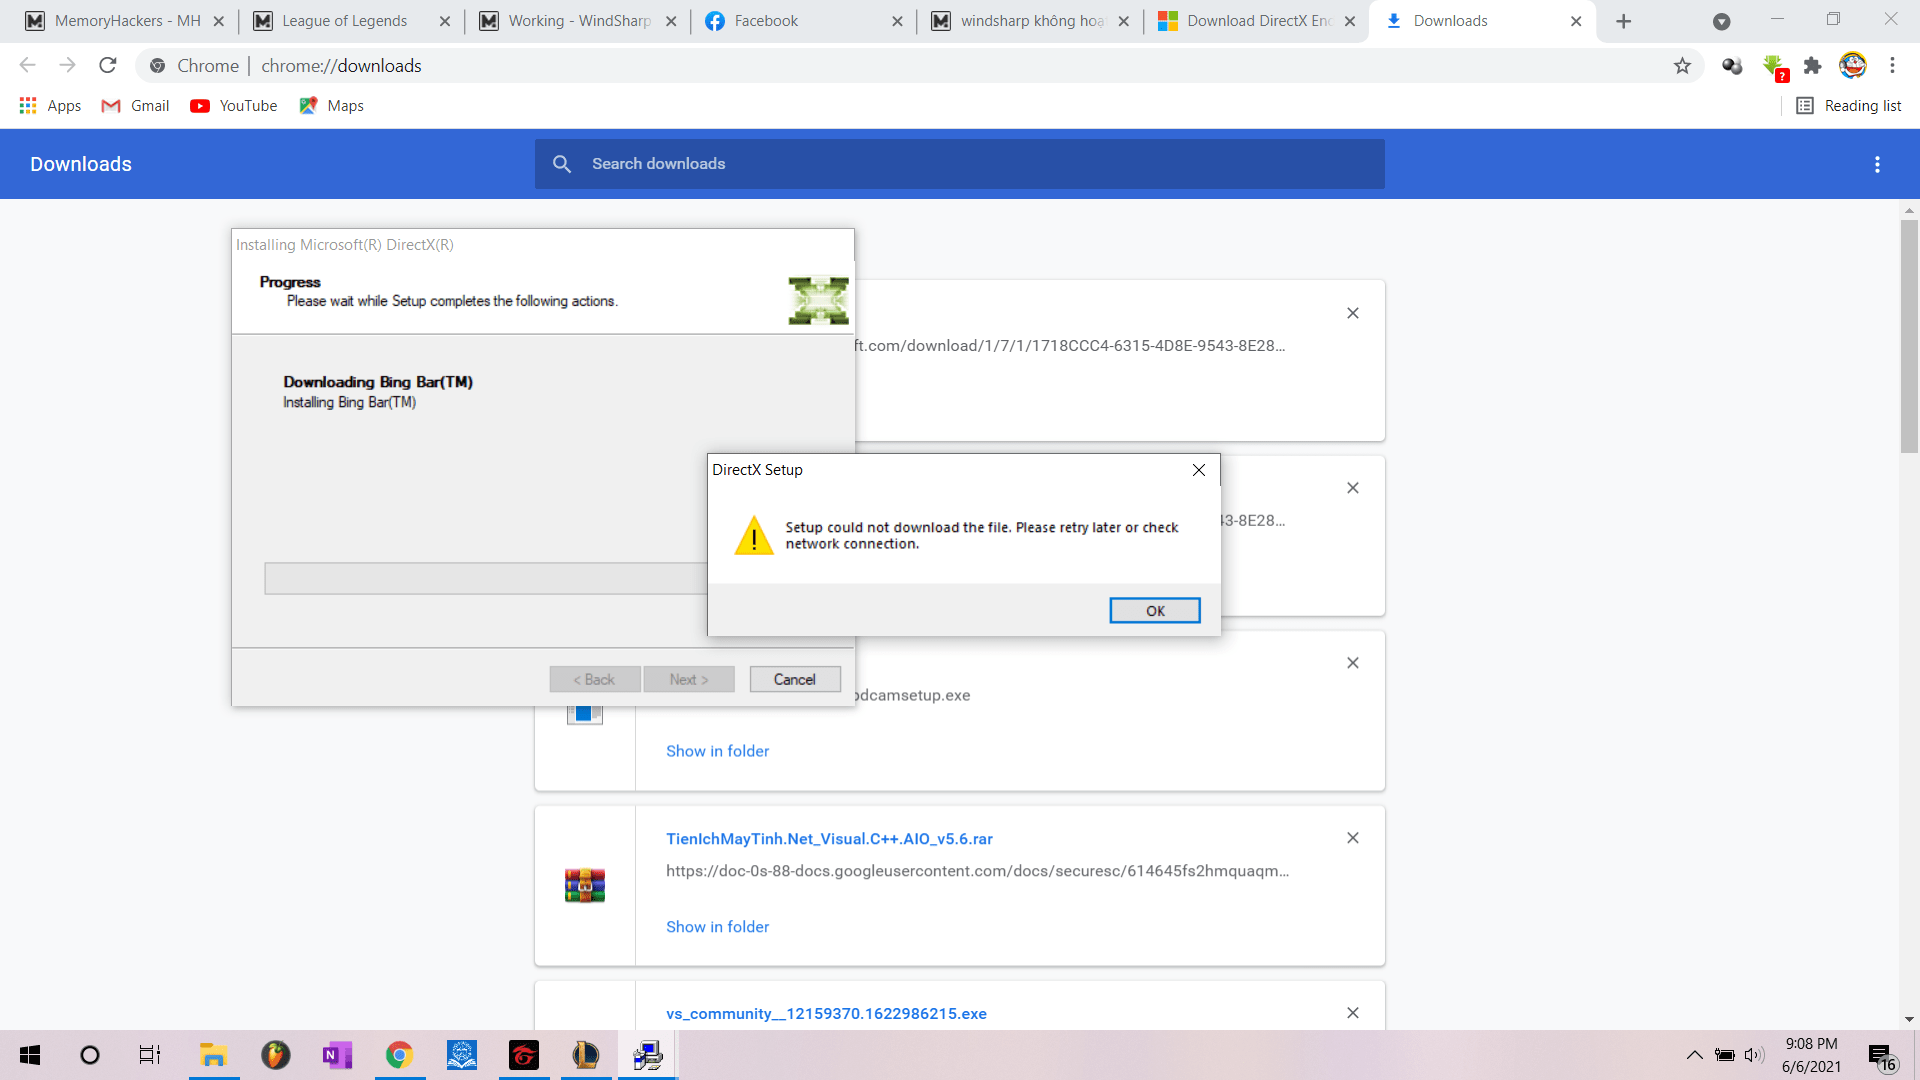Remove the Visual C++ AIO rar from list

(x=1353, y=838)
